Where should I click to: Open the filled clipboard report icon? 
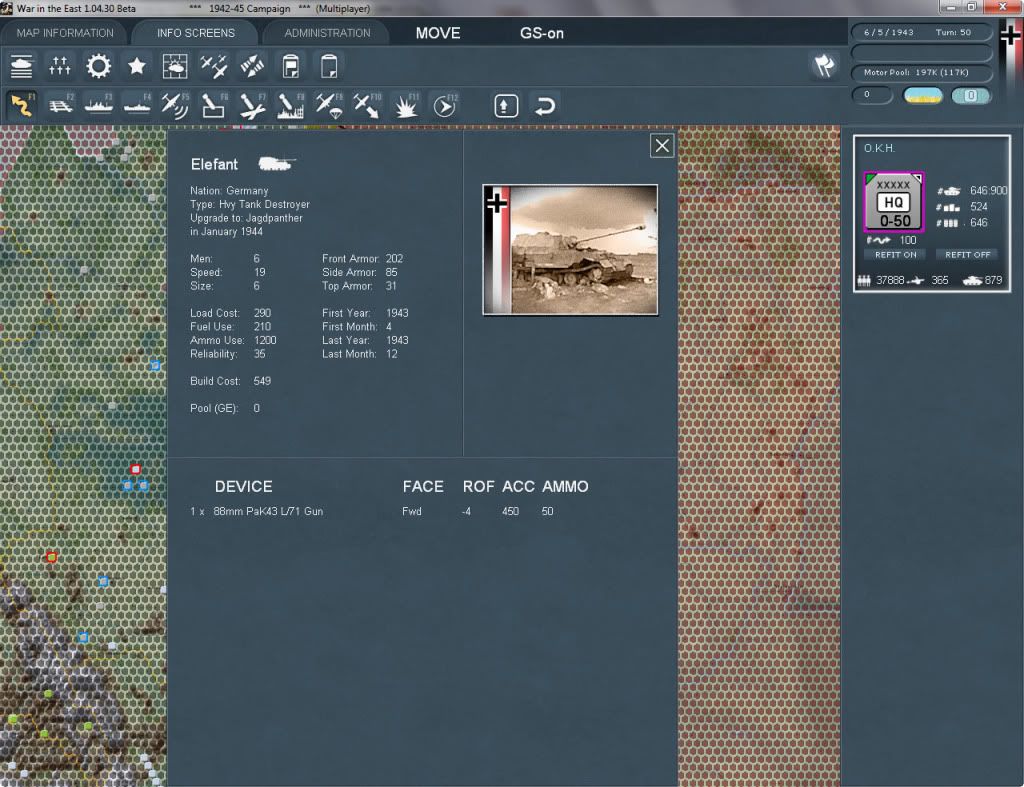pos(291,66)
